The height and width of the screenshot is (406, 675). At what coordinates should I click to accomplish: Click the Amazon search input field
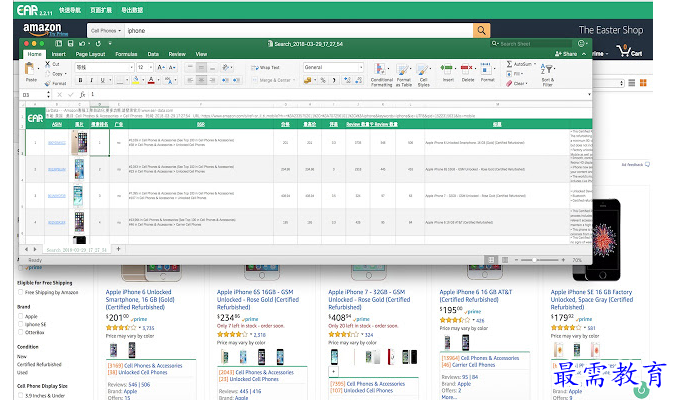(299, 31)
